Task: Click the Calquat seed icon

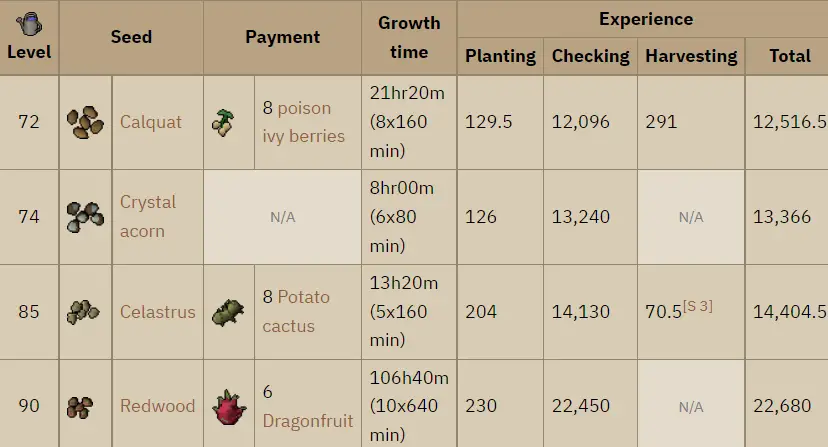Action: click(86, 122)
